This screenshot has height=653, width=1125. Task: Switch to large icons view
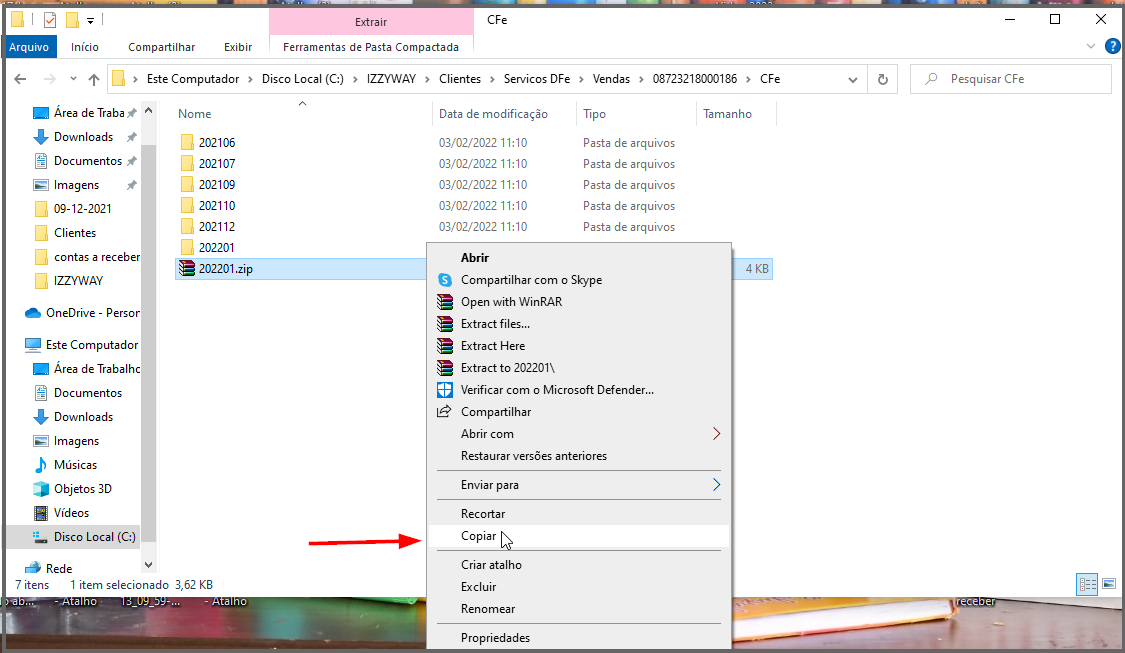[x=1108, y=584]
